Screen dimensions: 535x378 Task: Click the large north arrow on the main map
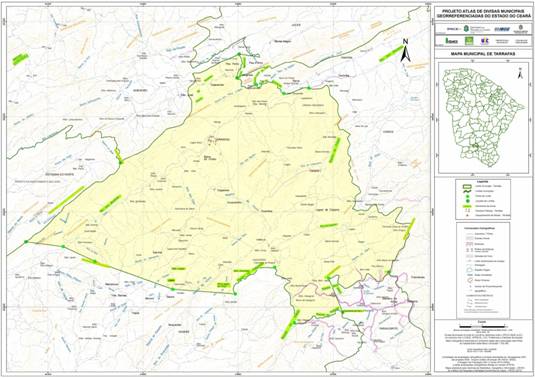coord(405,50)
